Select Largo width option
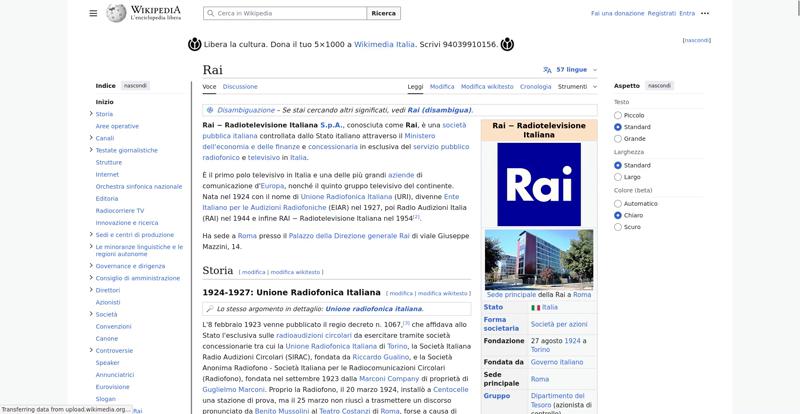800x414 pixels. coord(618,177)
